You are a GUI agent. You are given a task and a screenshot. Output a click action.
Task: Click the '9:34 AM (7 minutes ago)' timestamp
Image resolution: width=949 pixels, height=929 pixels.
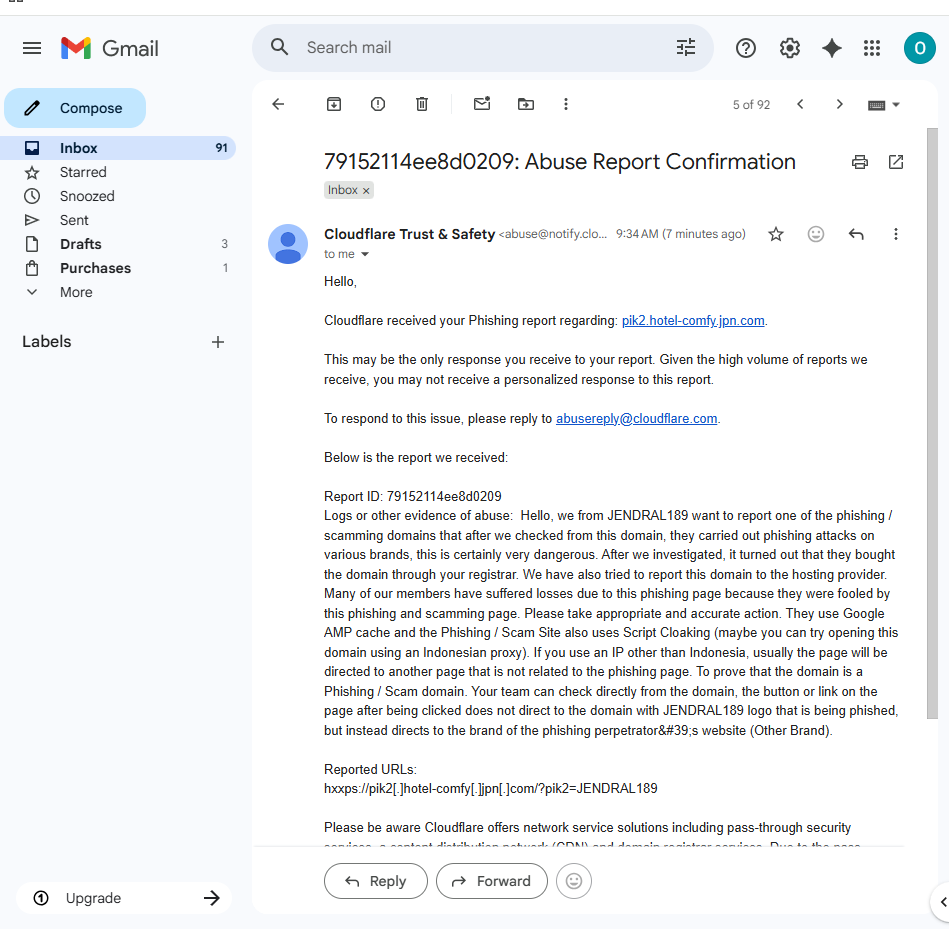[680, 234]
